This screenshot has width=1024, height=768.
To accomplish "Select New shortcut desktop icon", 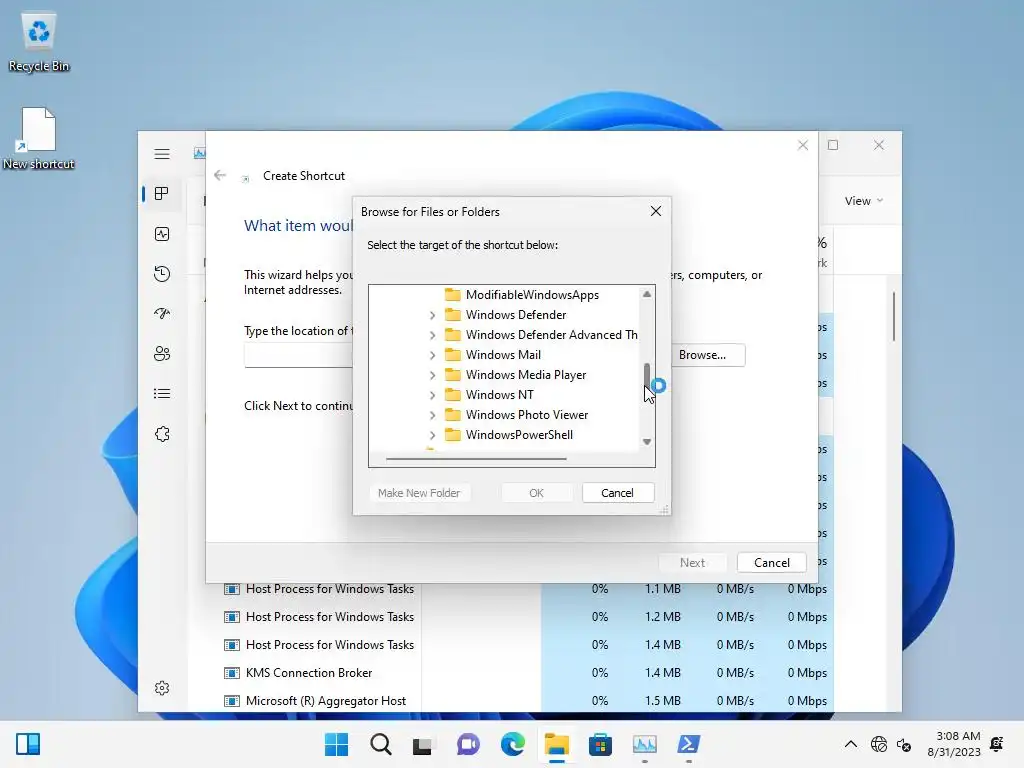I will click(39, 139).
